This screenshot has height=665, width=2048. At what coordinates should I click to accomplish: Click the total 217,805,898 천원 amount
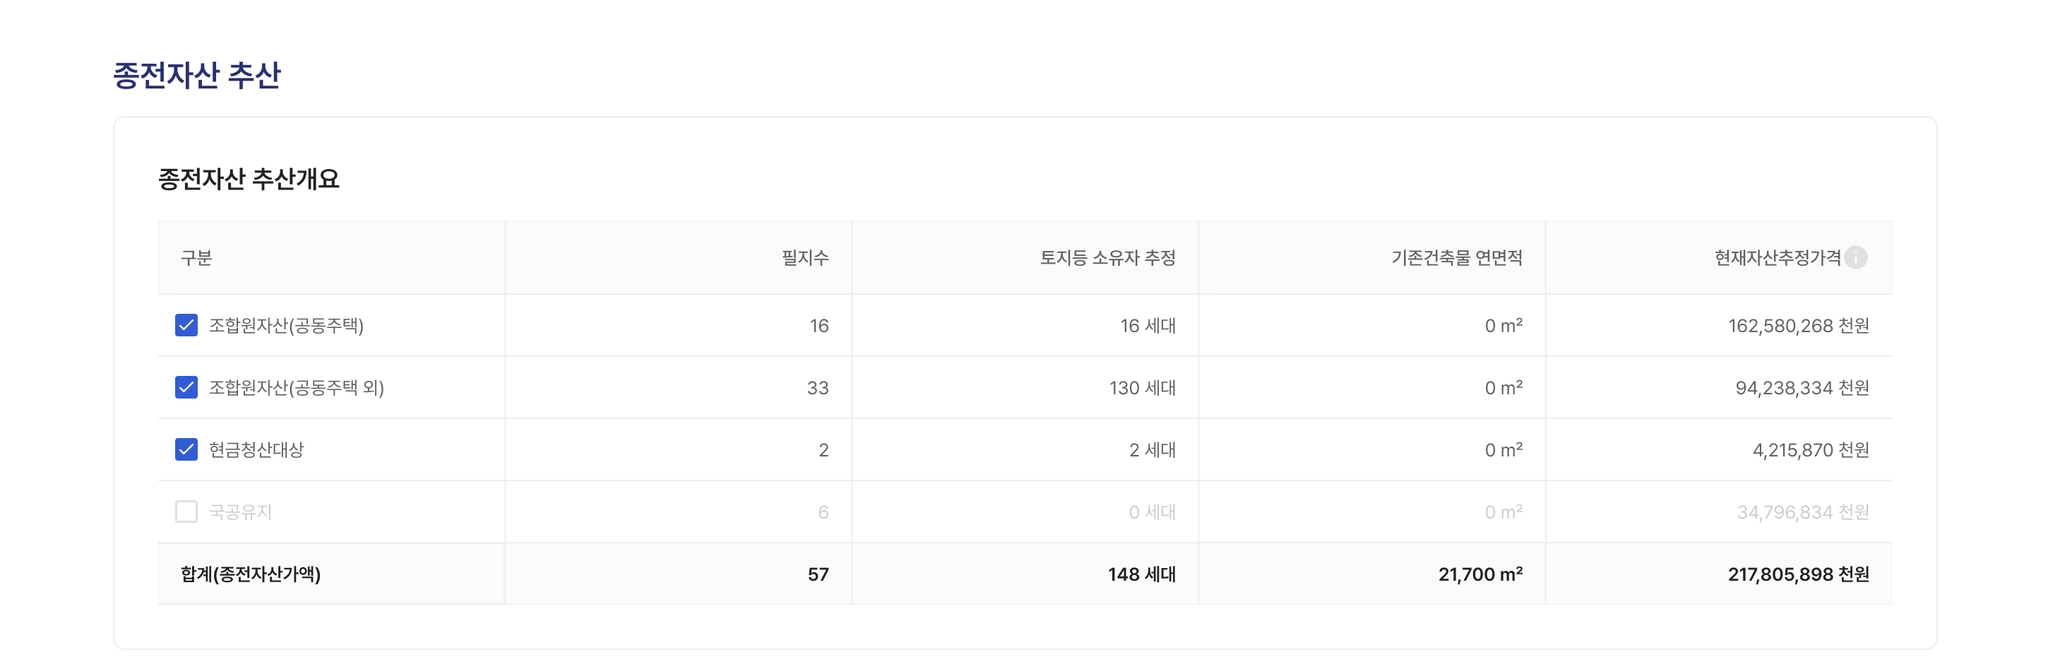pos(1798,574)
